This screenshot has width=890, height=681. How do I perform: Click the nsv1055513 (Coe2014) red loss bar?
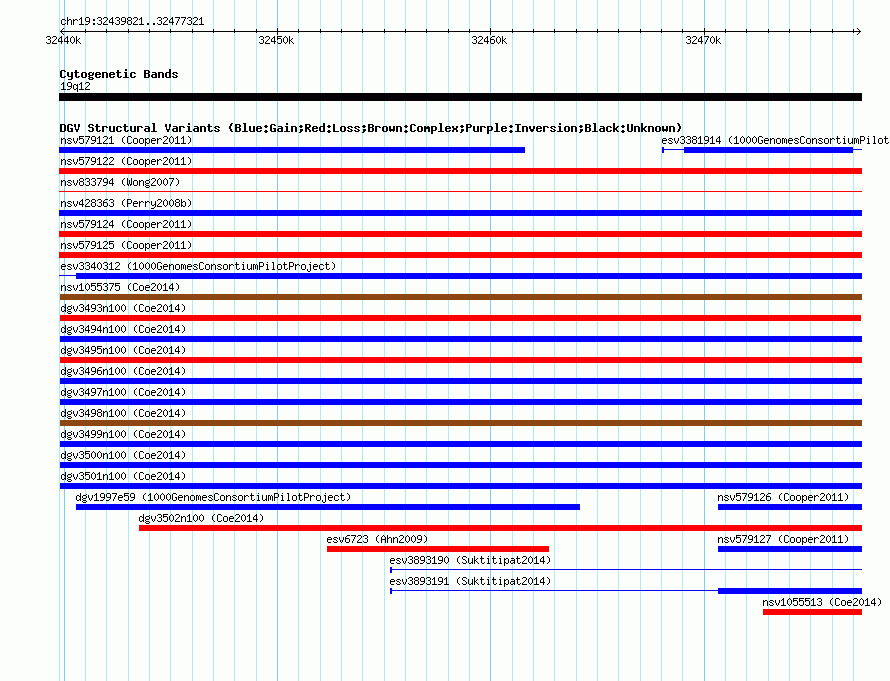pos(813,612)
